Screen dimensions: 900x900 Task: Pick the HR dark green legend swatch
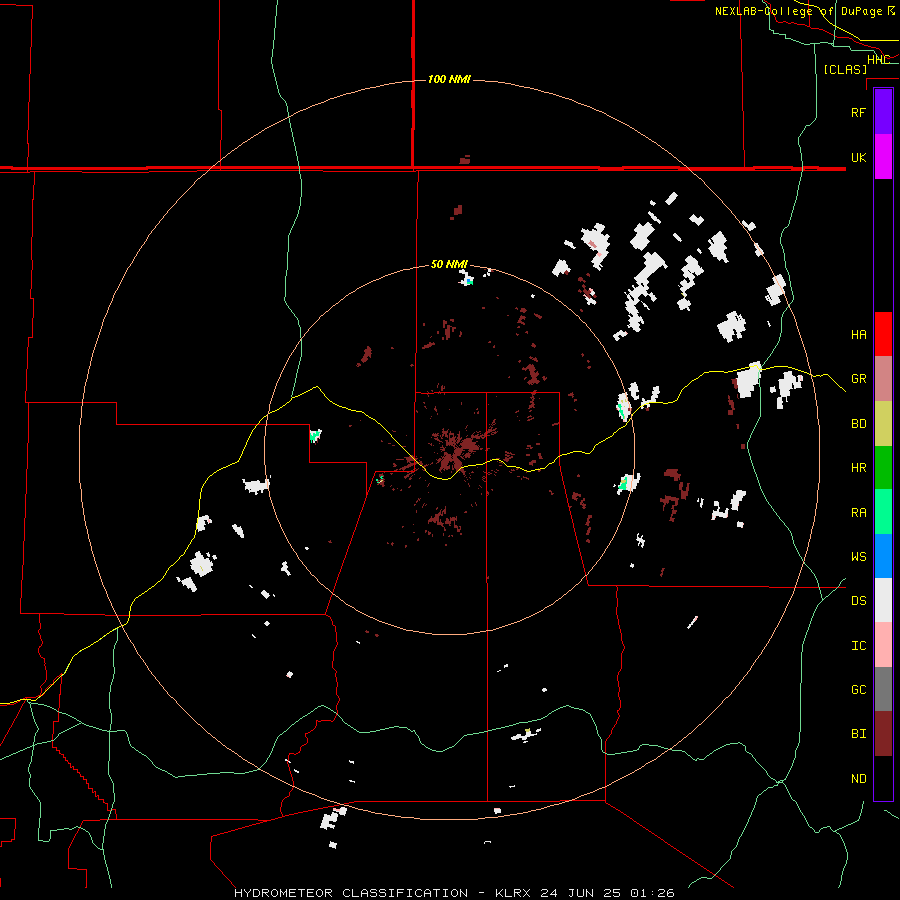tap(883, 468)
